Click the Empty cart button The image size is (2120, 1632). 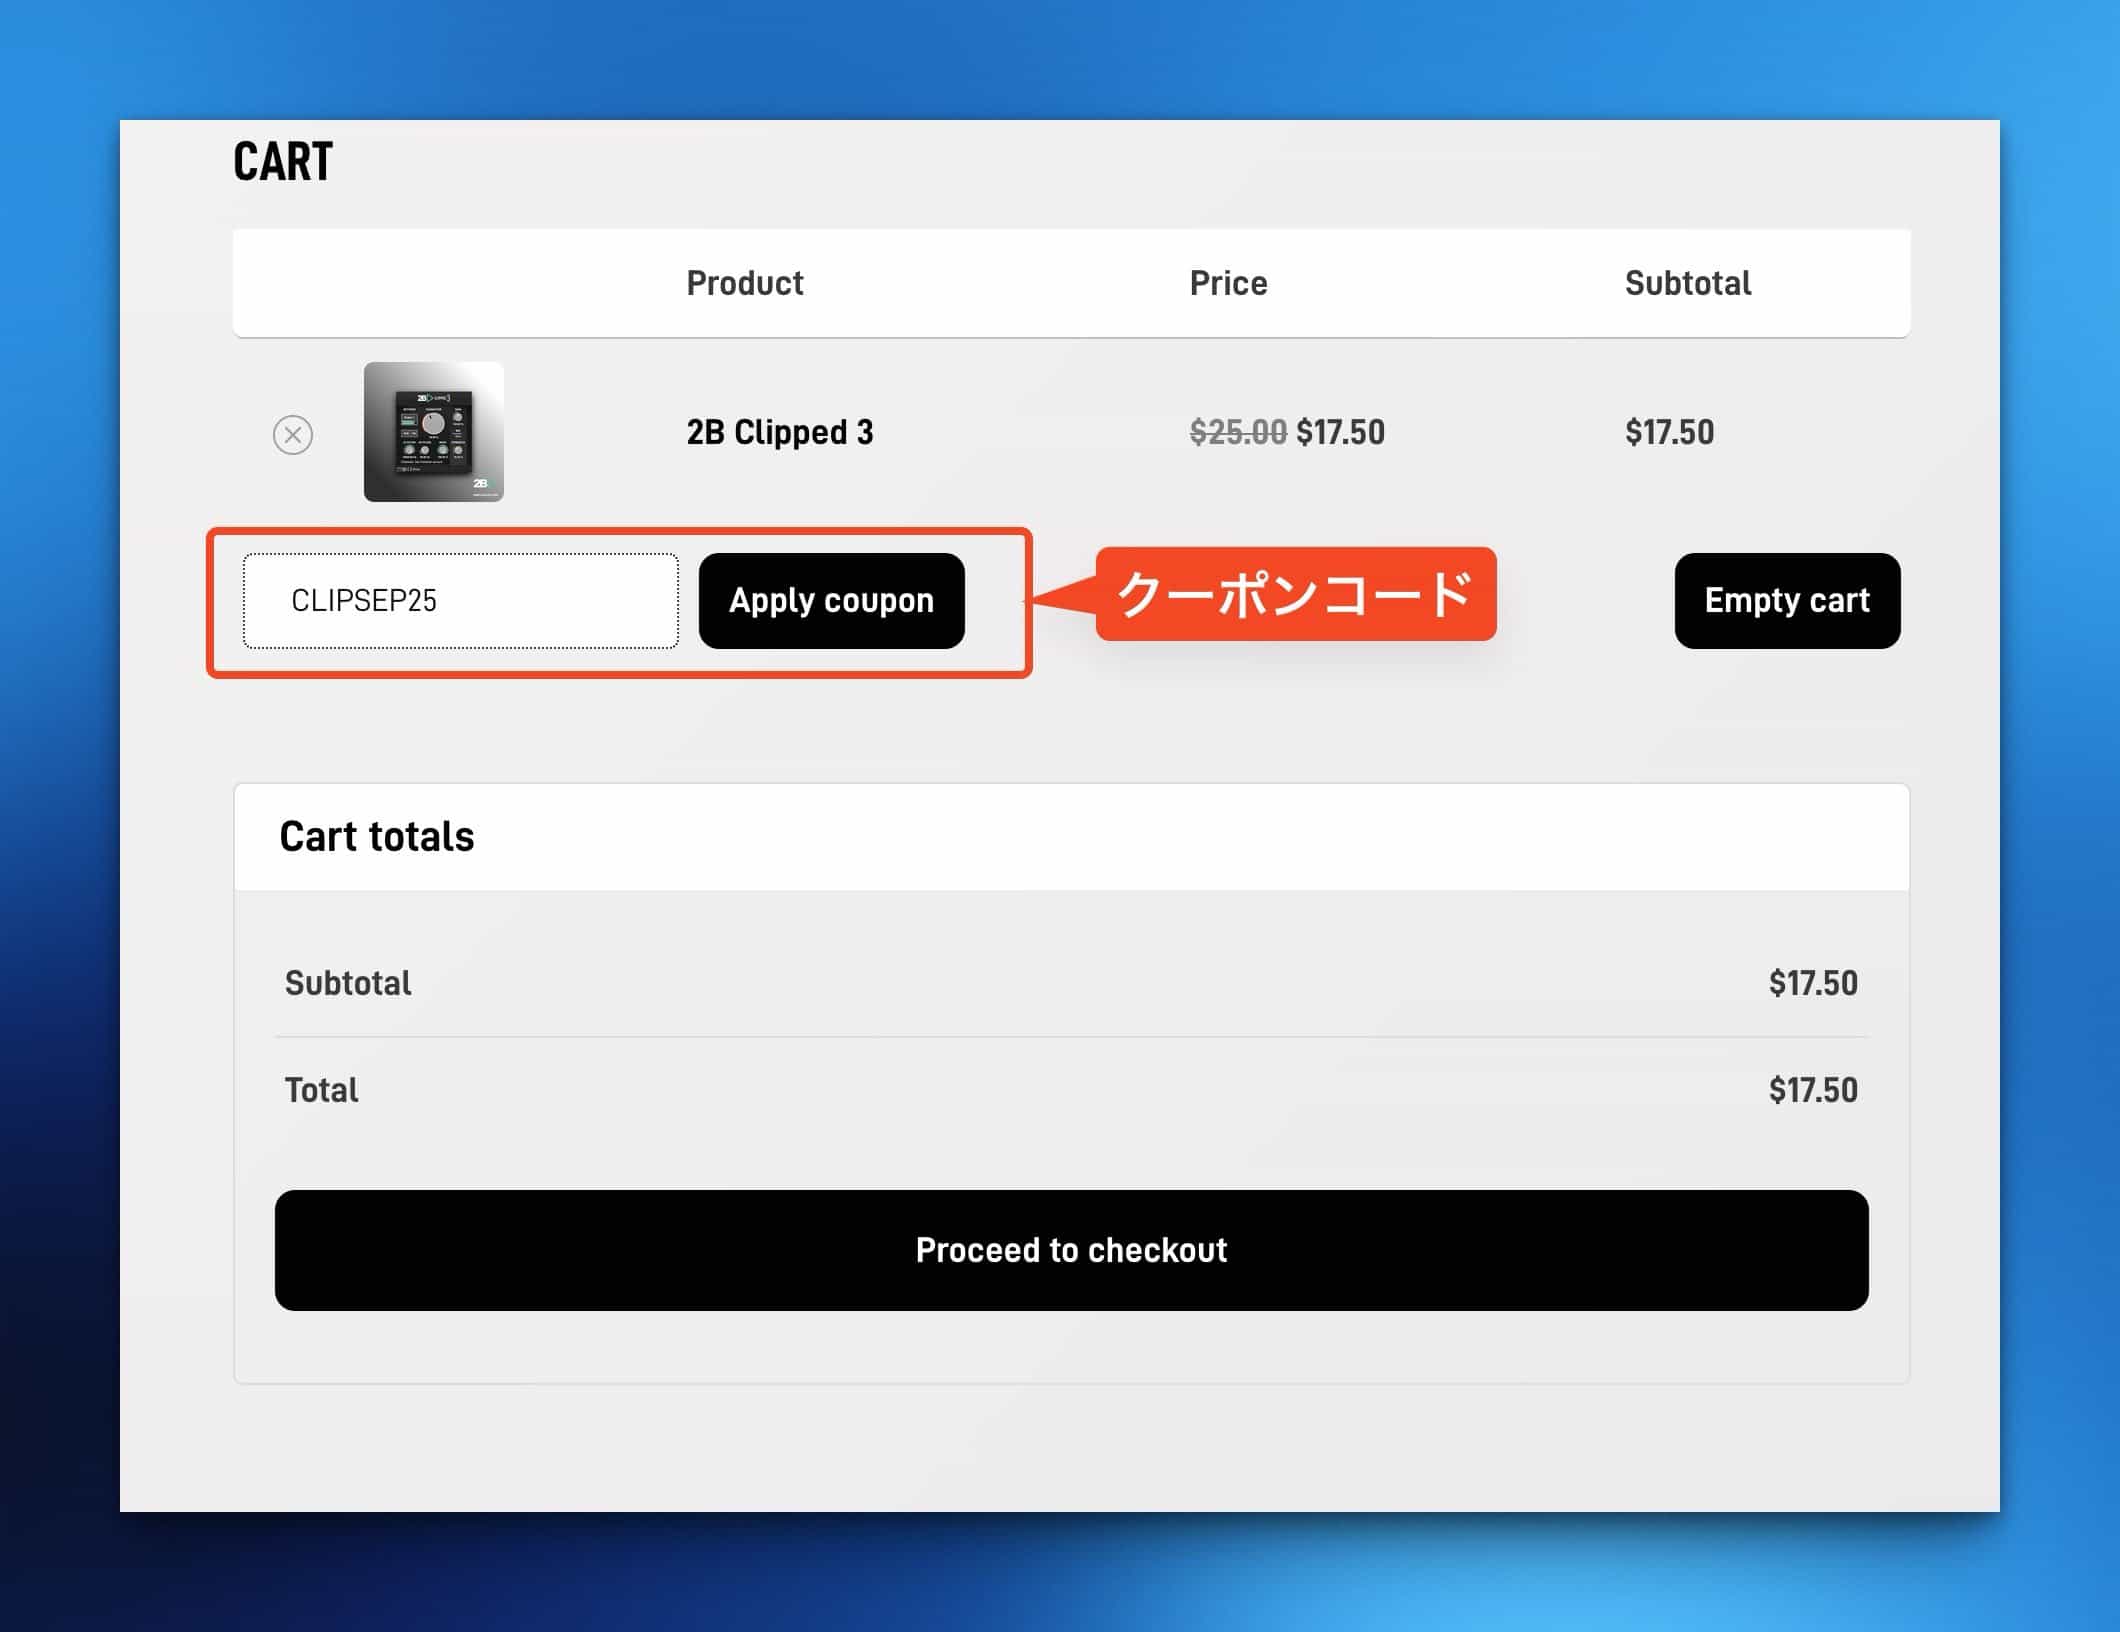click(x=1786, y=601)
